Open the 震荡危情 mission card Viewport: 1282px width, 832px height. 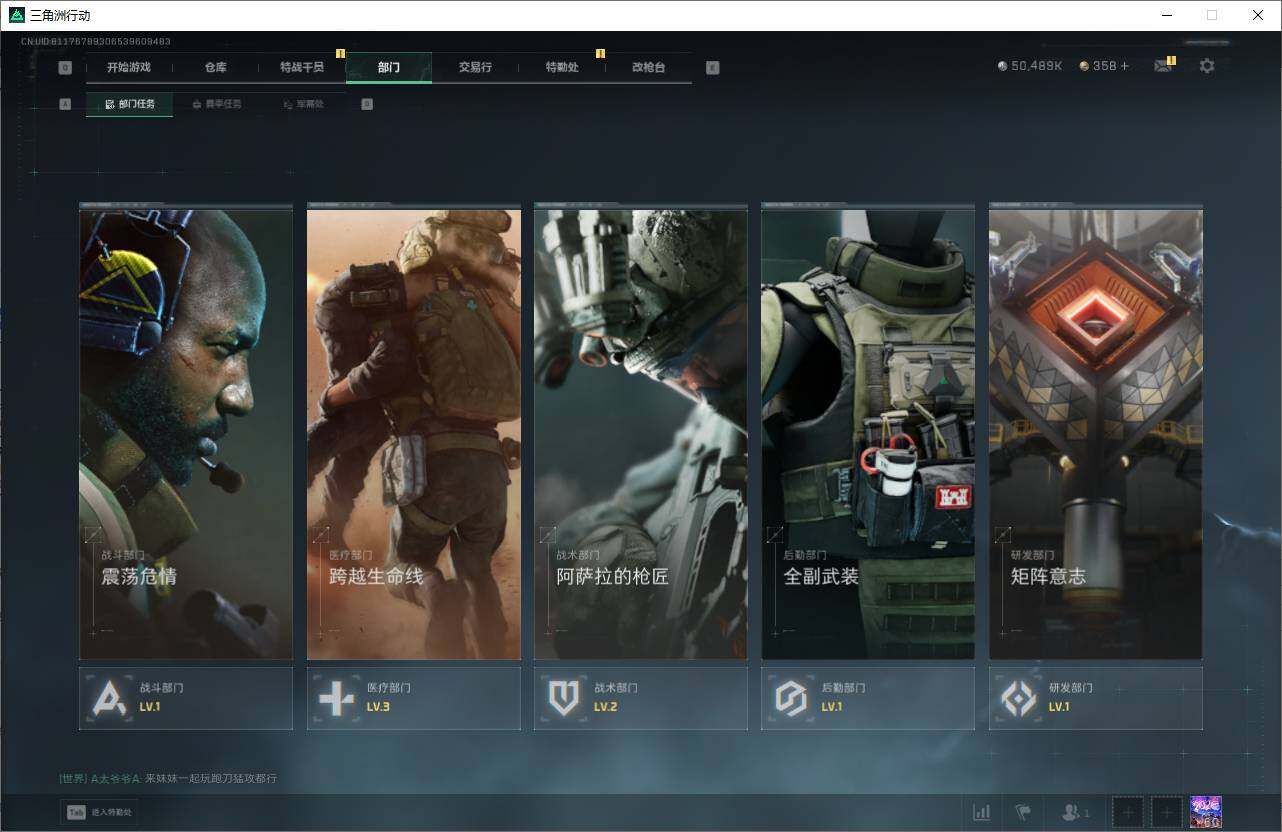pyautogui.click(x=186, y=433)
